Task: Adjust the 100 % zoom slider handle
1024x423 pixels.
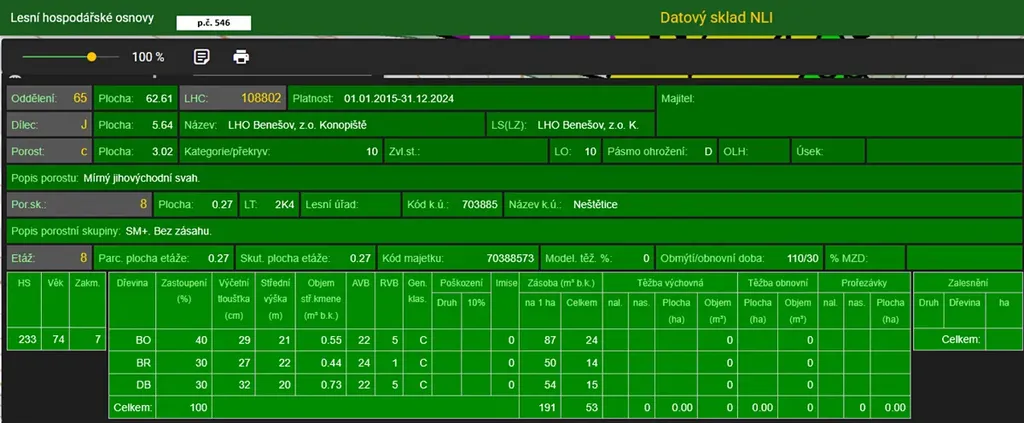Action: [x=91, y=57]
